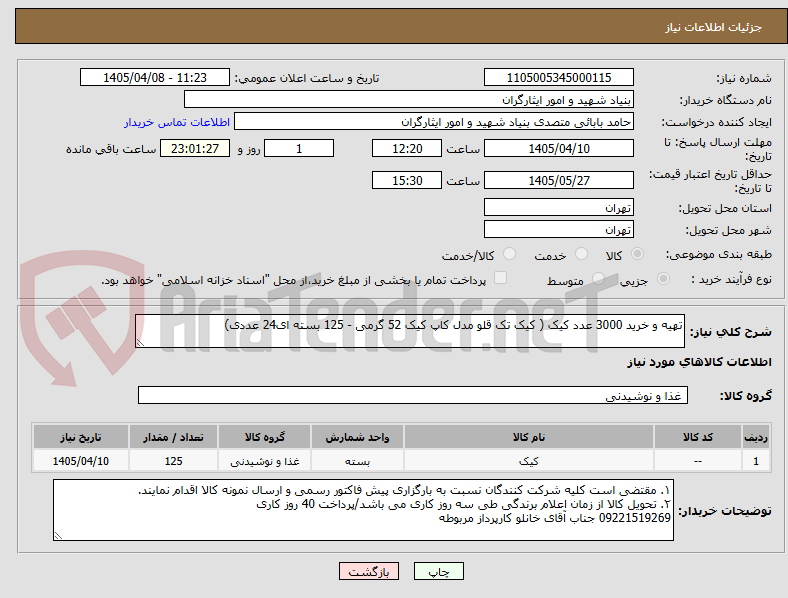The image size is (788, 598).
Task: Click the بازگشت back button
Action: (369, 571)
